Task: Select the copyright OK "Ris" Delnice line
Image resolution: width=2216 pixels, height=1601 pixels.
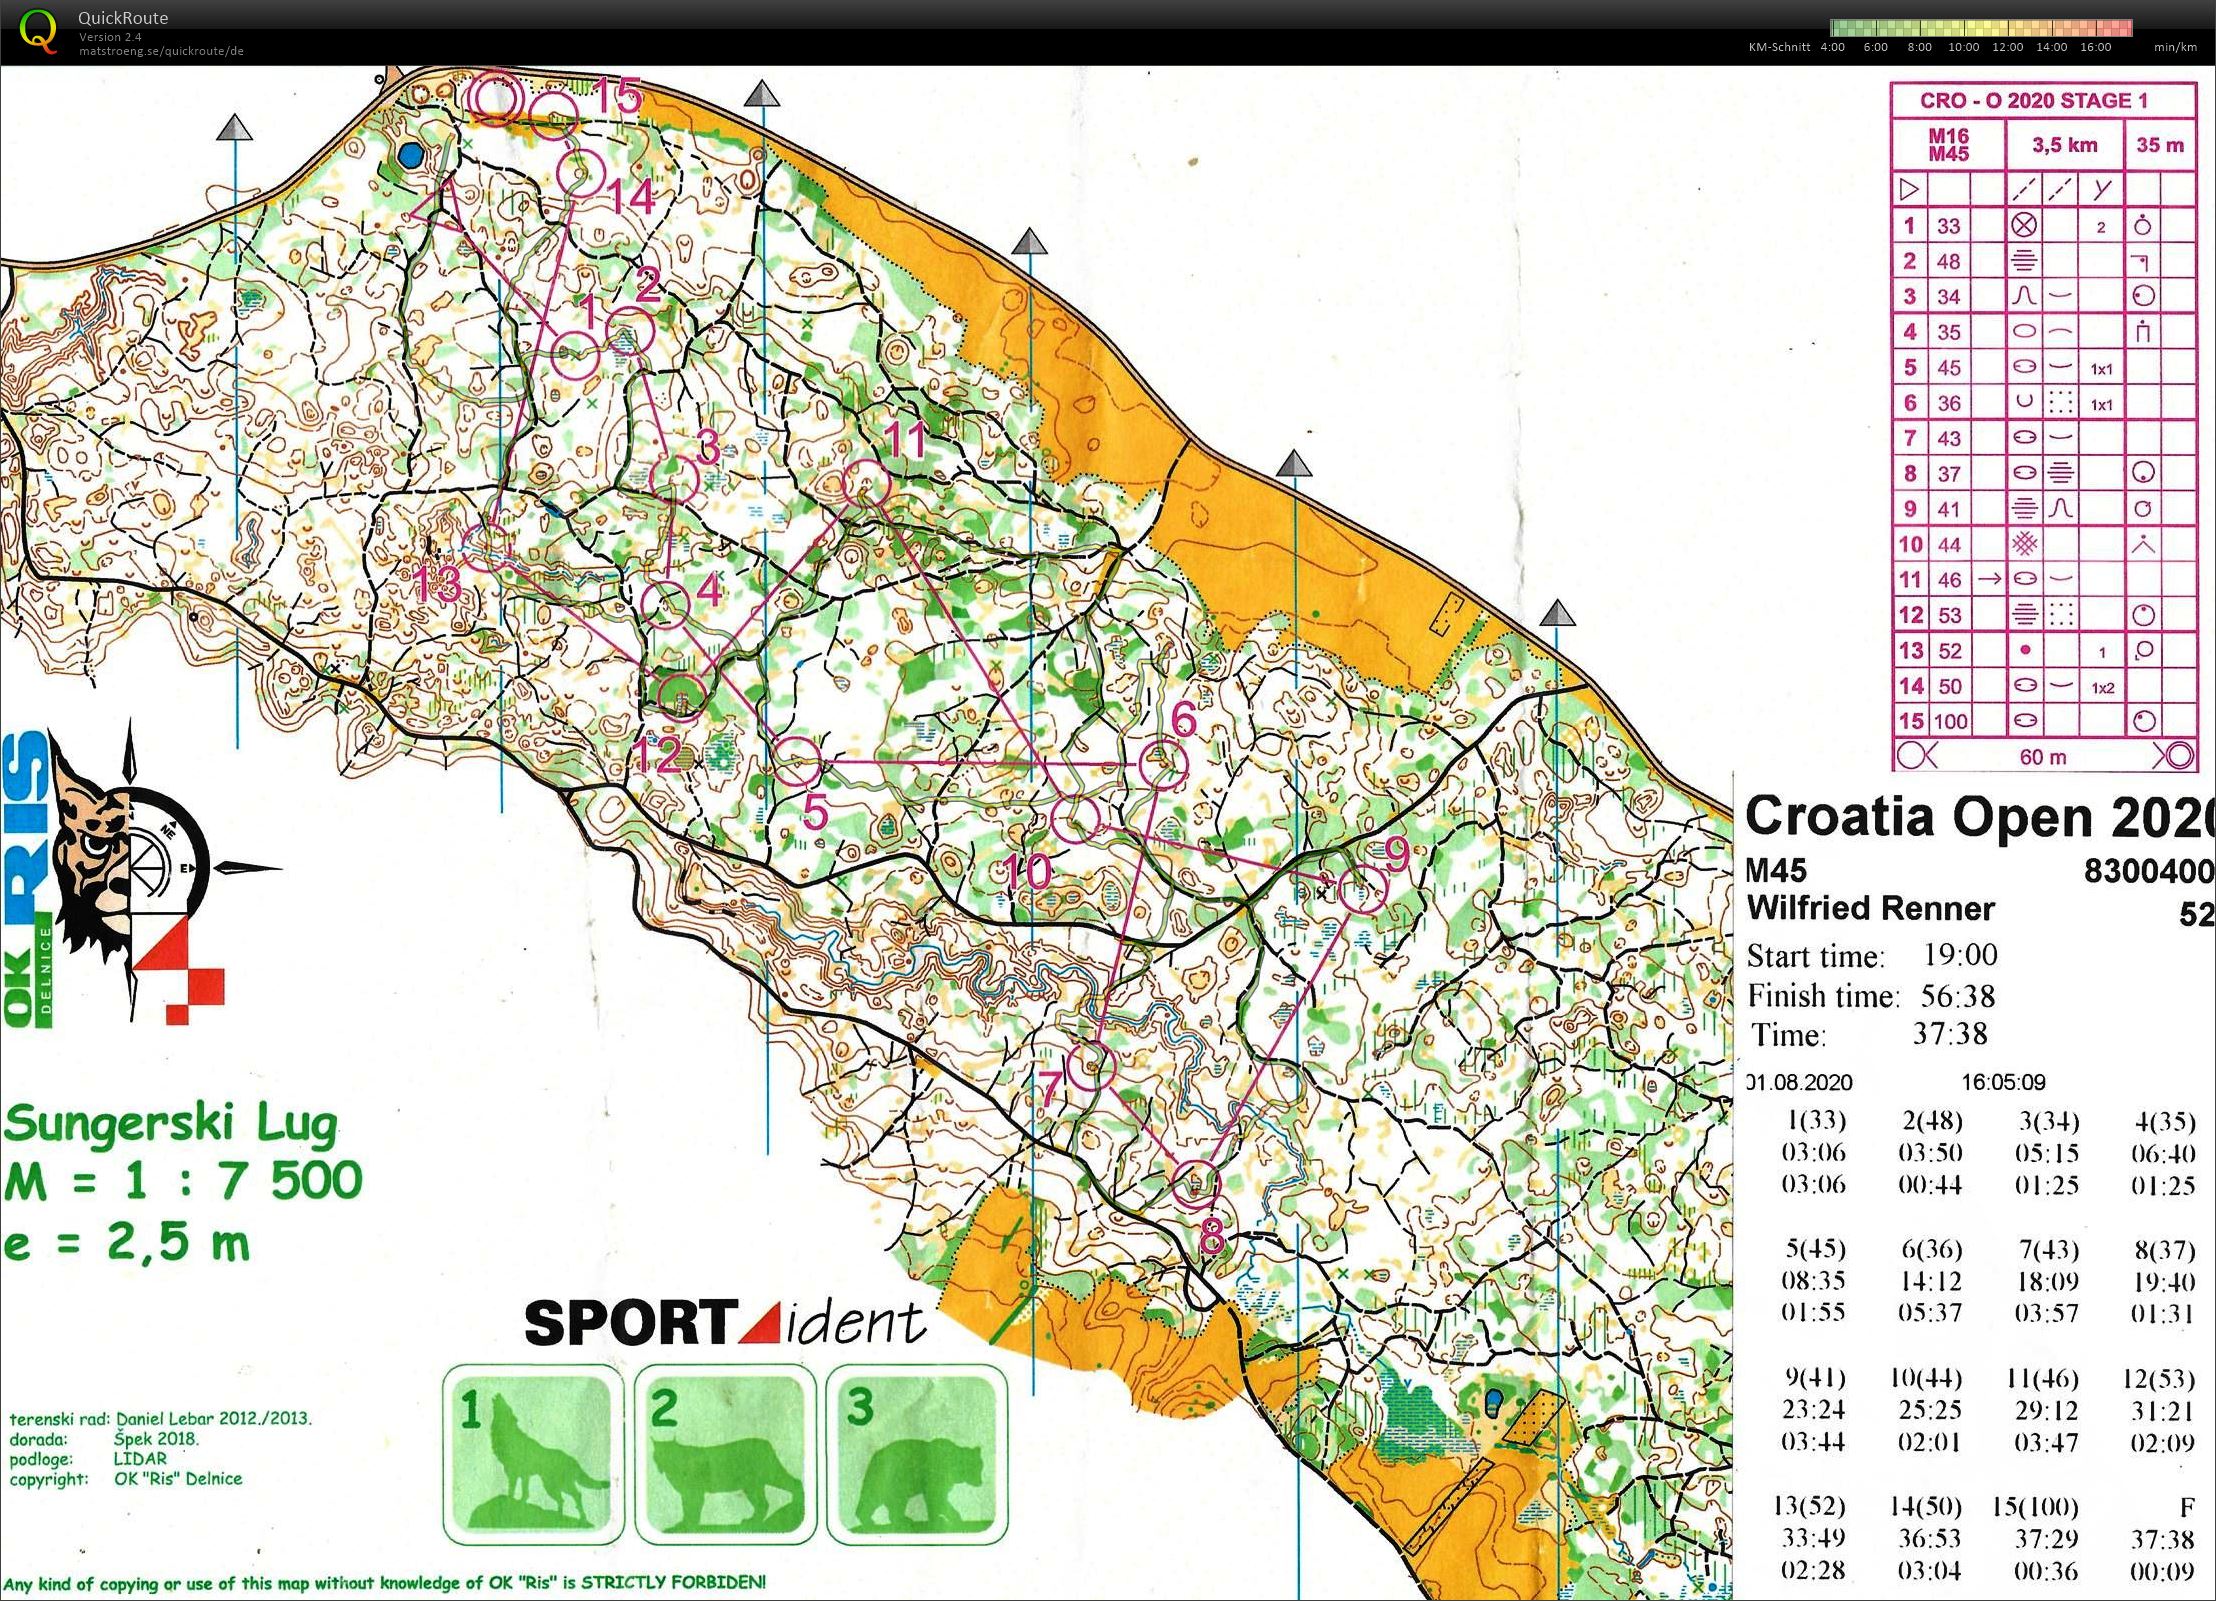Action: click(126, 1479)
